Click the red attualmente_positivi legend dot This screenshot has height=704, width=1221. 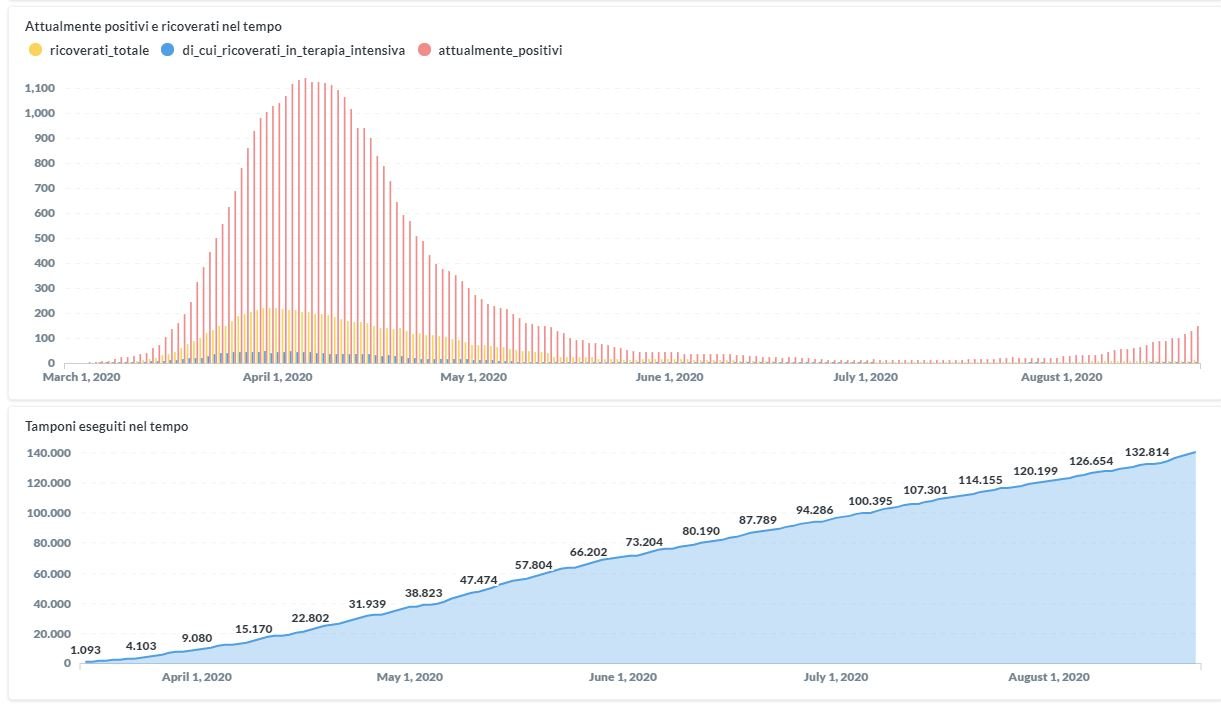click(424, 50)
